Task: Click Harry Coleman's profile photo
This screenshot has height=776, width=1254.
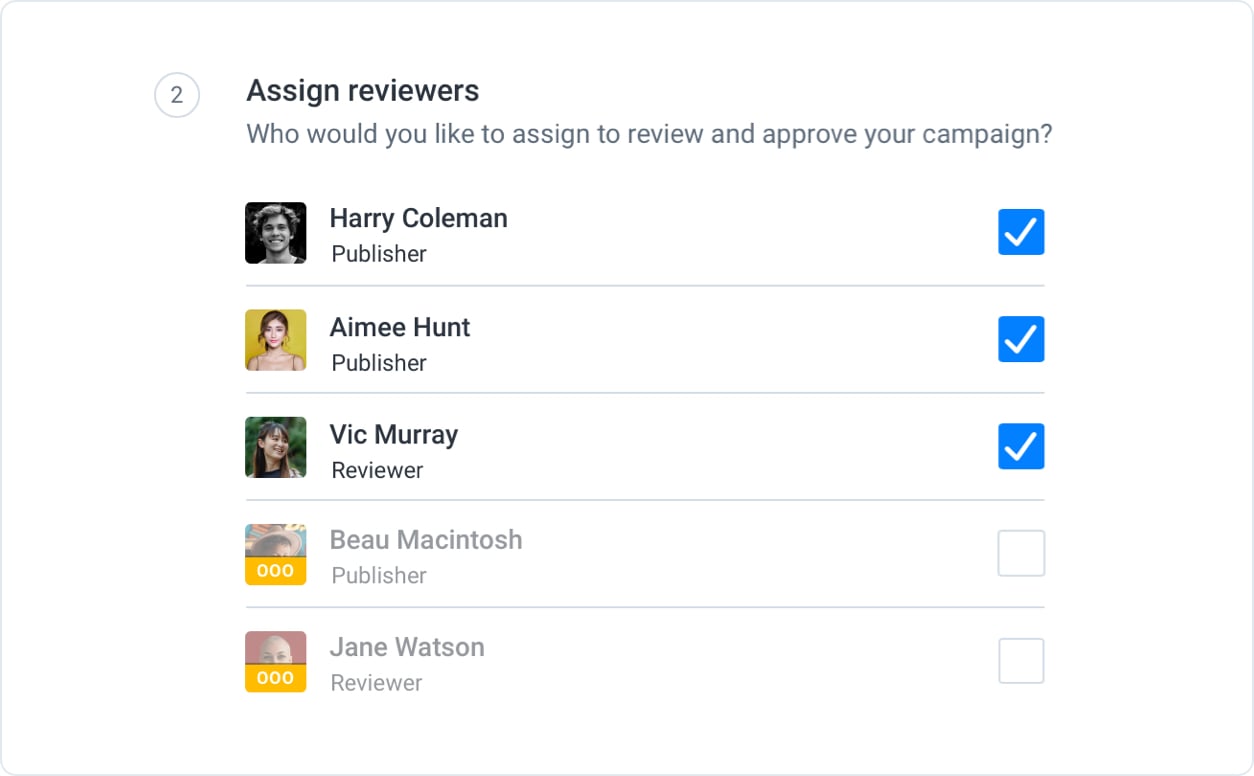Action: pos(276,233)
